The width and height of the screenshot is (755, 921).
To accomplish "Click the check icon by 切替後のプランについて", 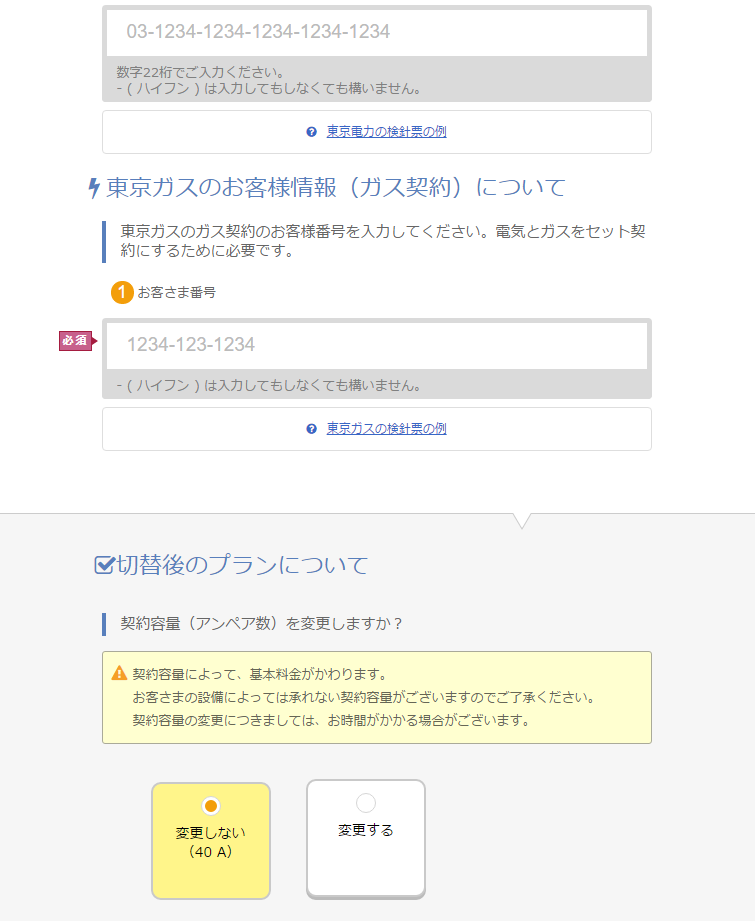I will (x=104, y=565).
